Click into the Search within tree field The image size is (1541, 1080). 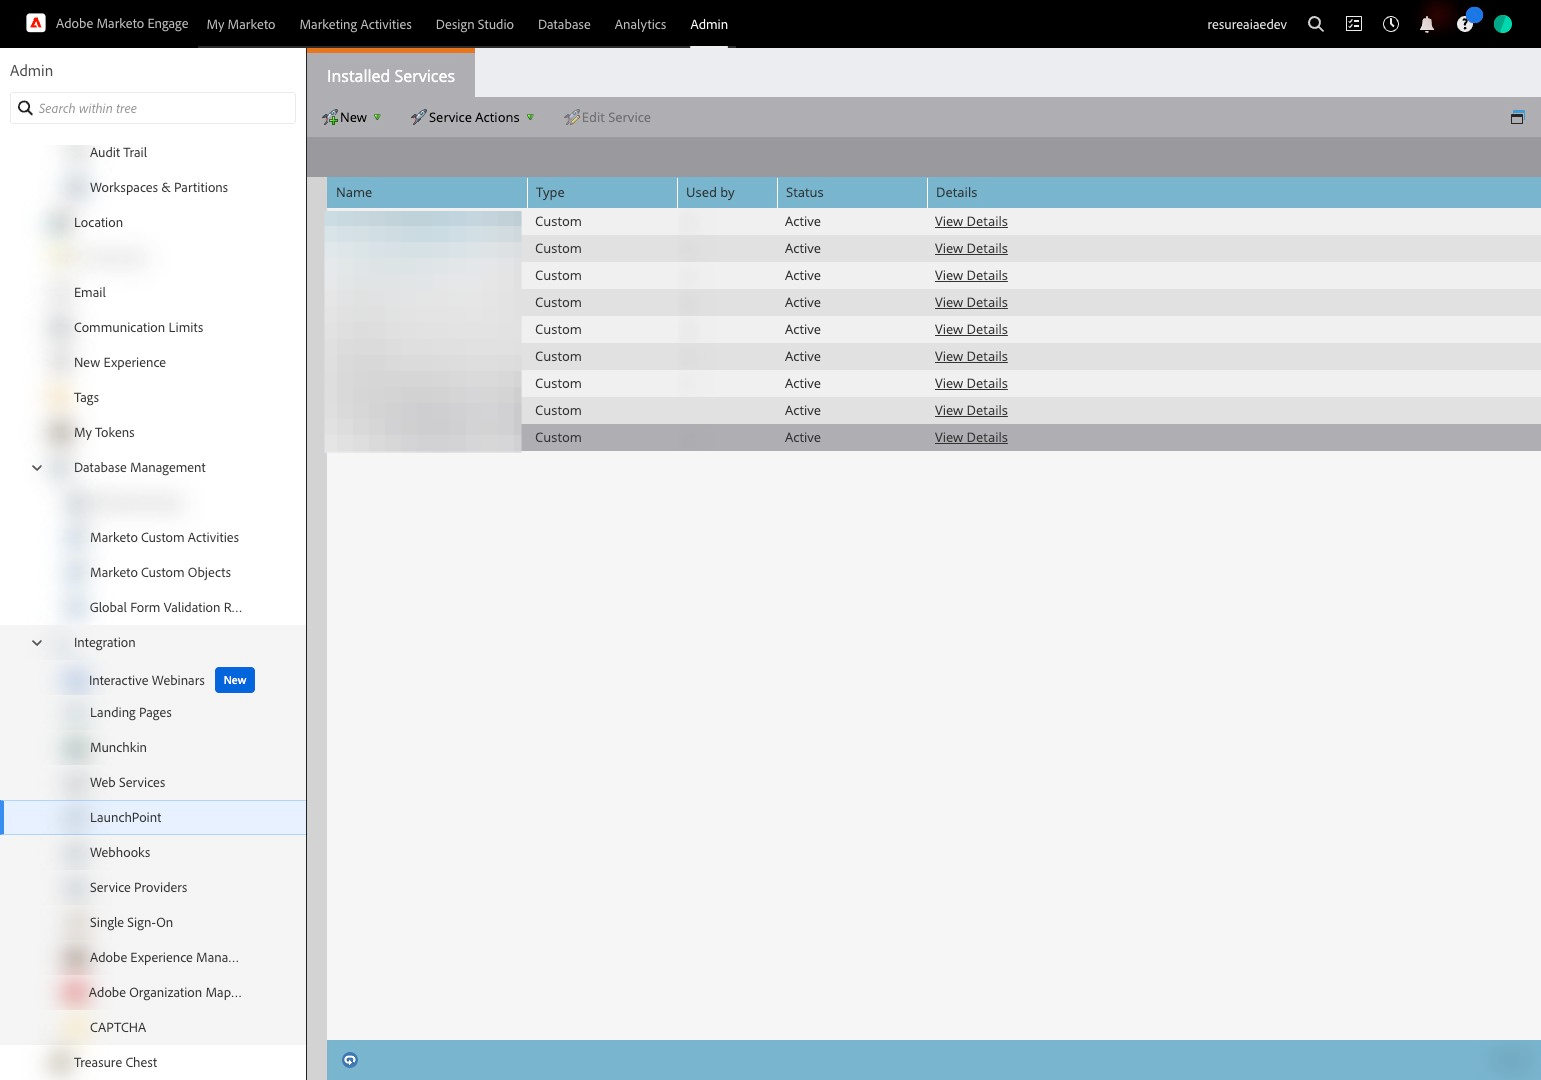pyautogui.click(x=153, y=108)
